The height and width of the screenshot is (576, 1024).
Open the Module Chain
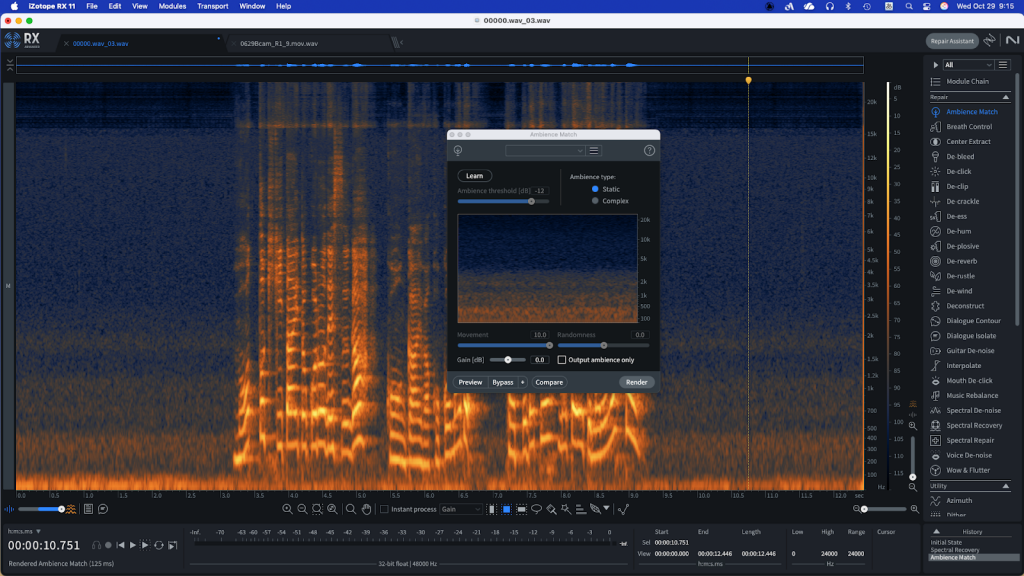point(967,81)
